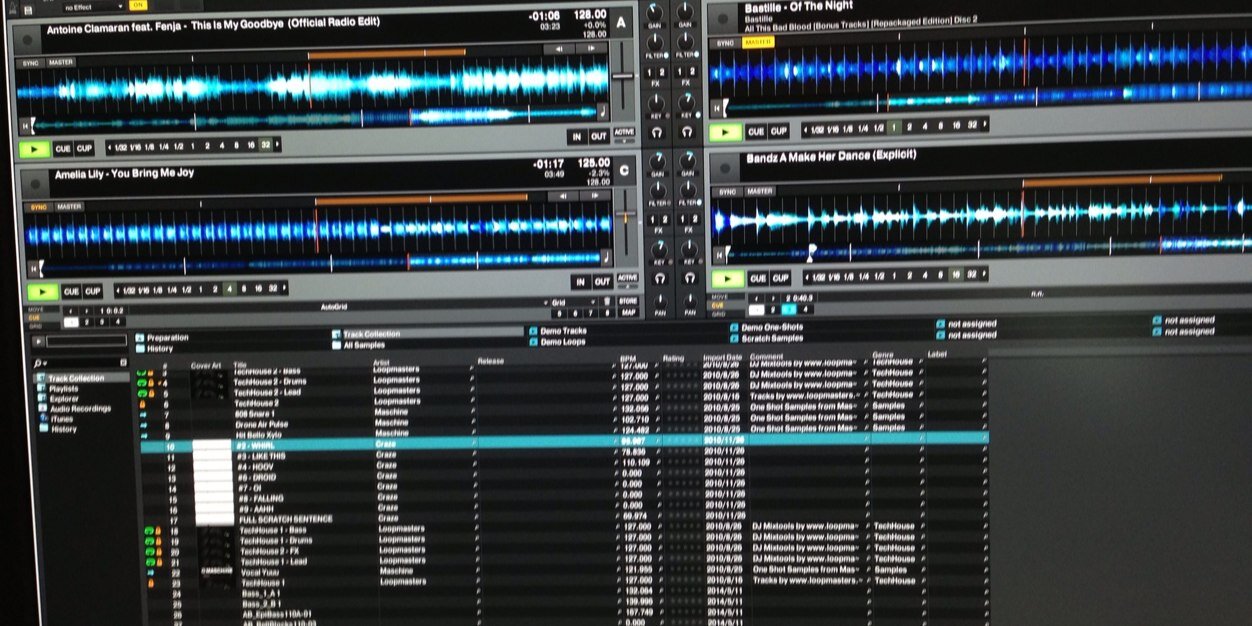Viewport: 1252px width, 626px height.
Task: Open the Grid cue type dropdown
Action: (574, 301)
